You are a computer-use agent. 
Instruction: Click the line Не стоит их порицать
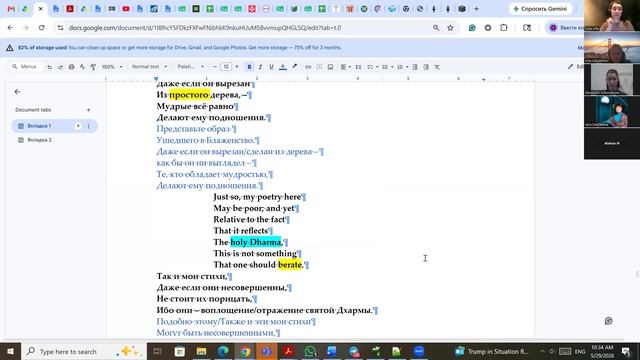[204, 299]
